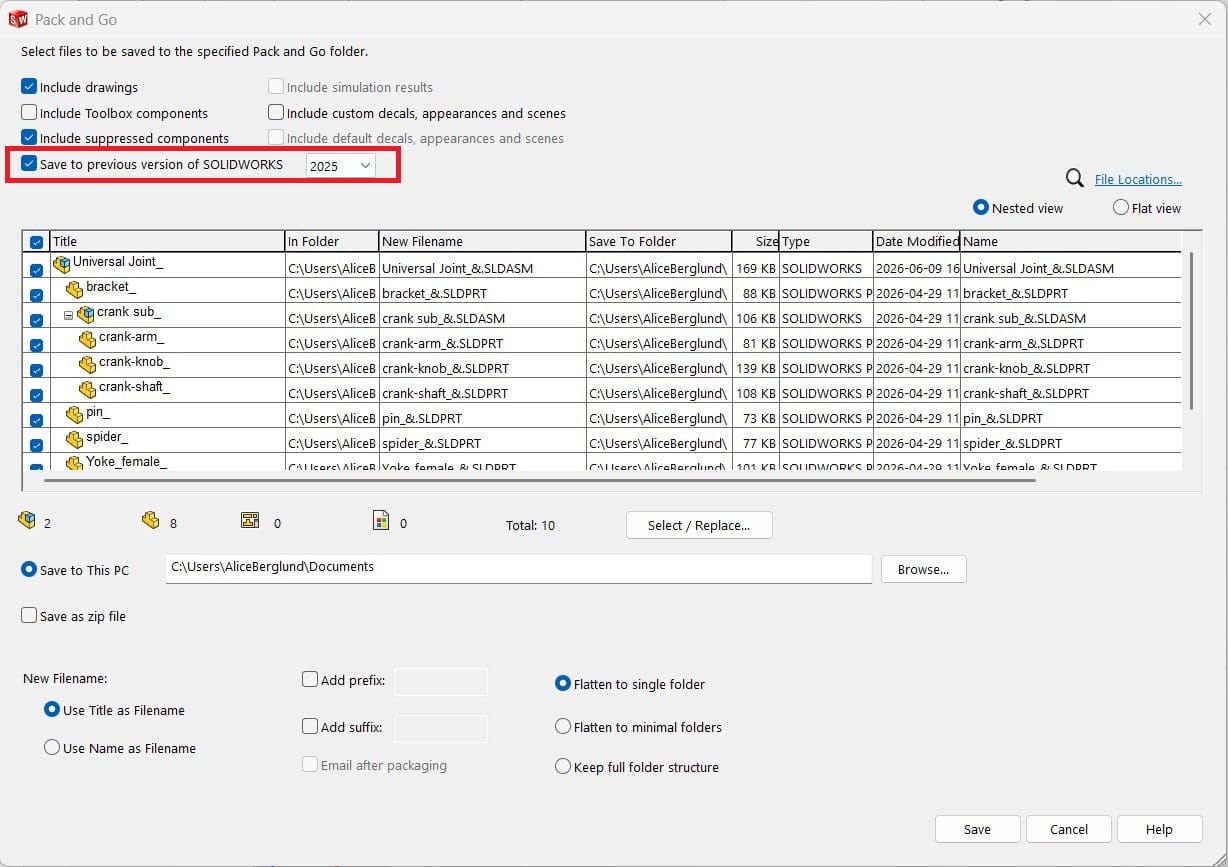Viewport: 1228px width, 867px height.
Task: Click the SOLIDWORKS logo in title bar
Action: click(17, 19)
